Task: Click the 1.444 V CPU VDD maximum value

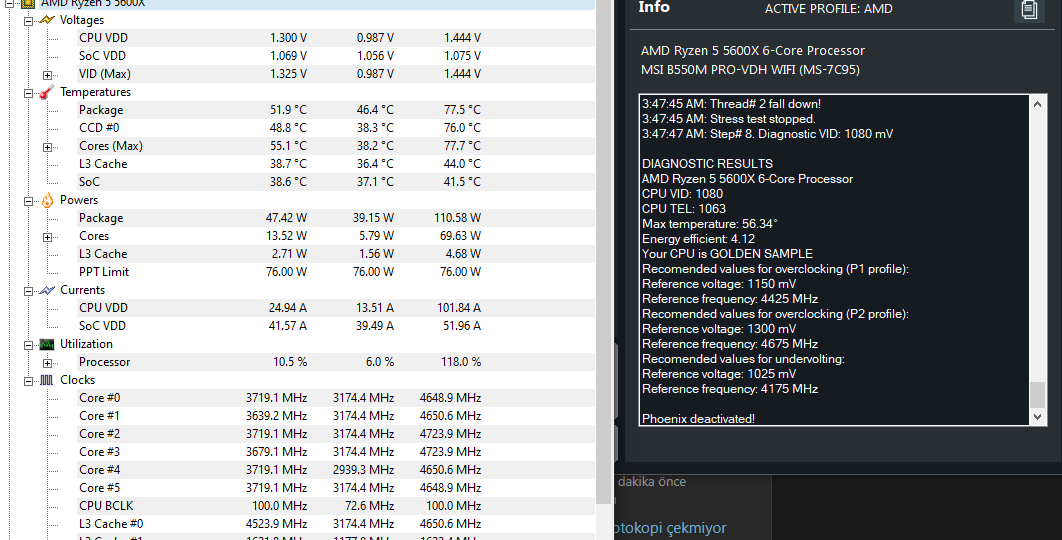Action: pyautogui.click(x=462, y=38)
